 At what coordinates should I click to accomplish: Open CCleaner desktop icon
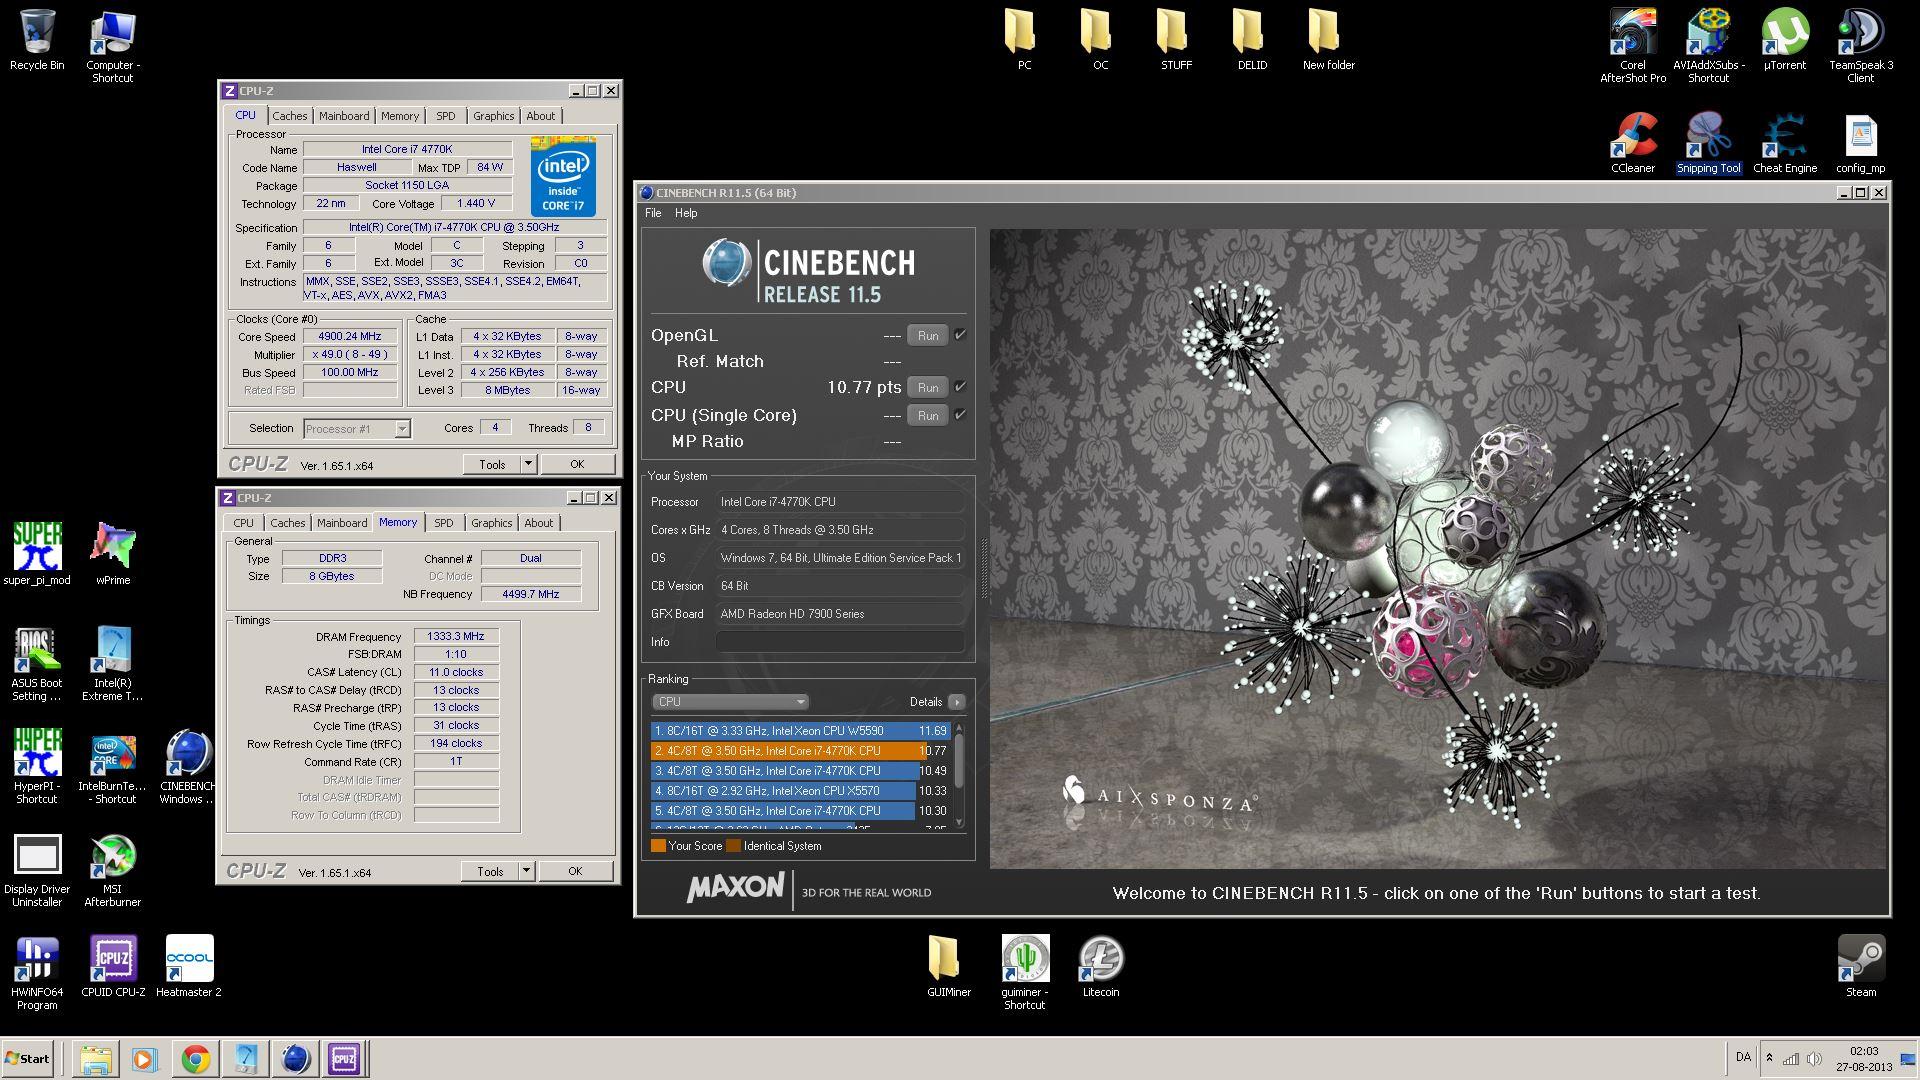point(1633,143)
